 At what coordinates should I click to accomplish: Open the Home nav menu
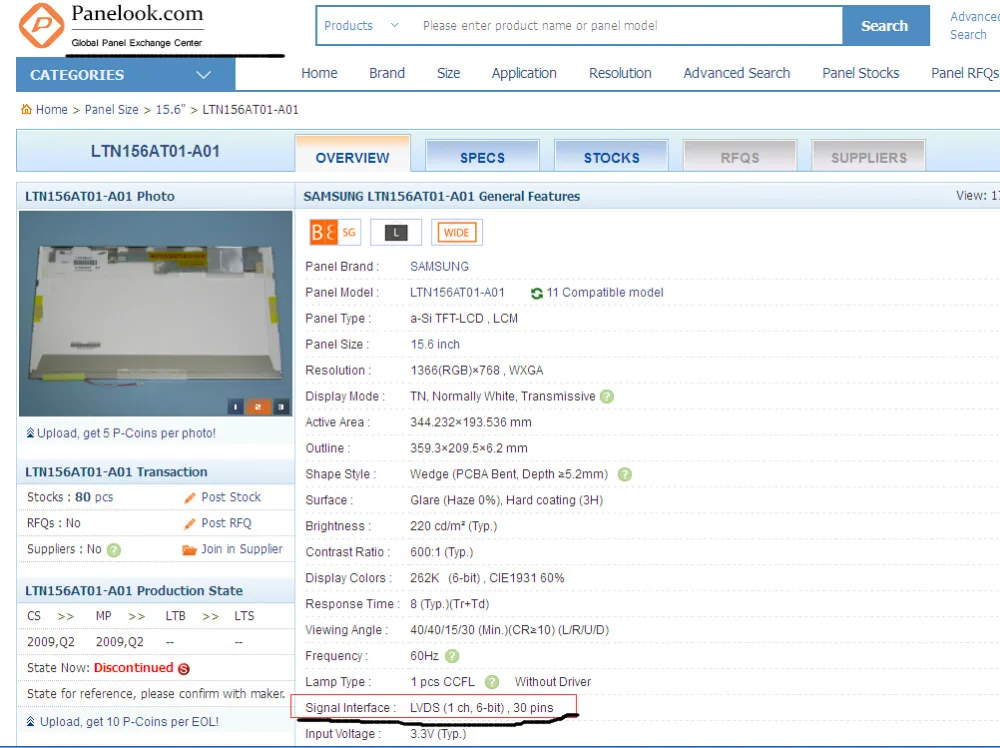coord(319,73)
